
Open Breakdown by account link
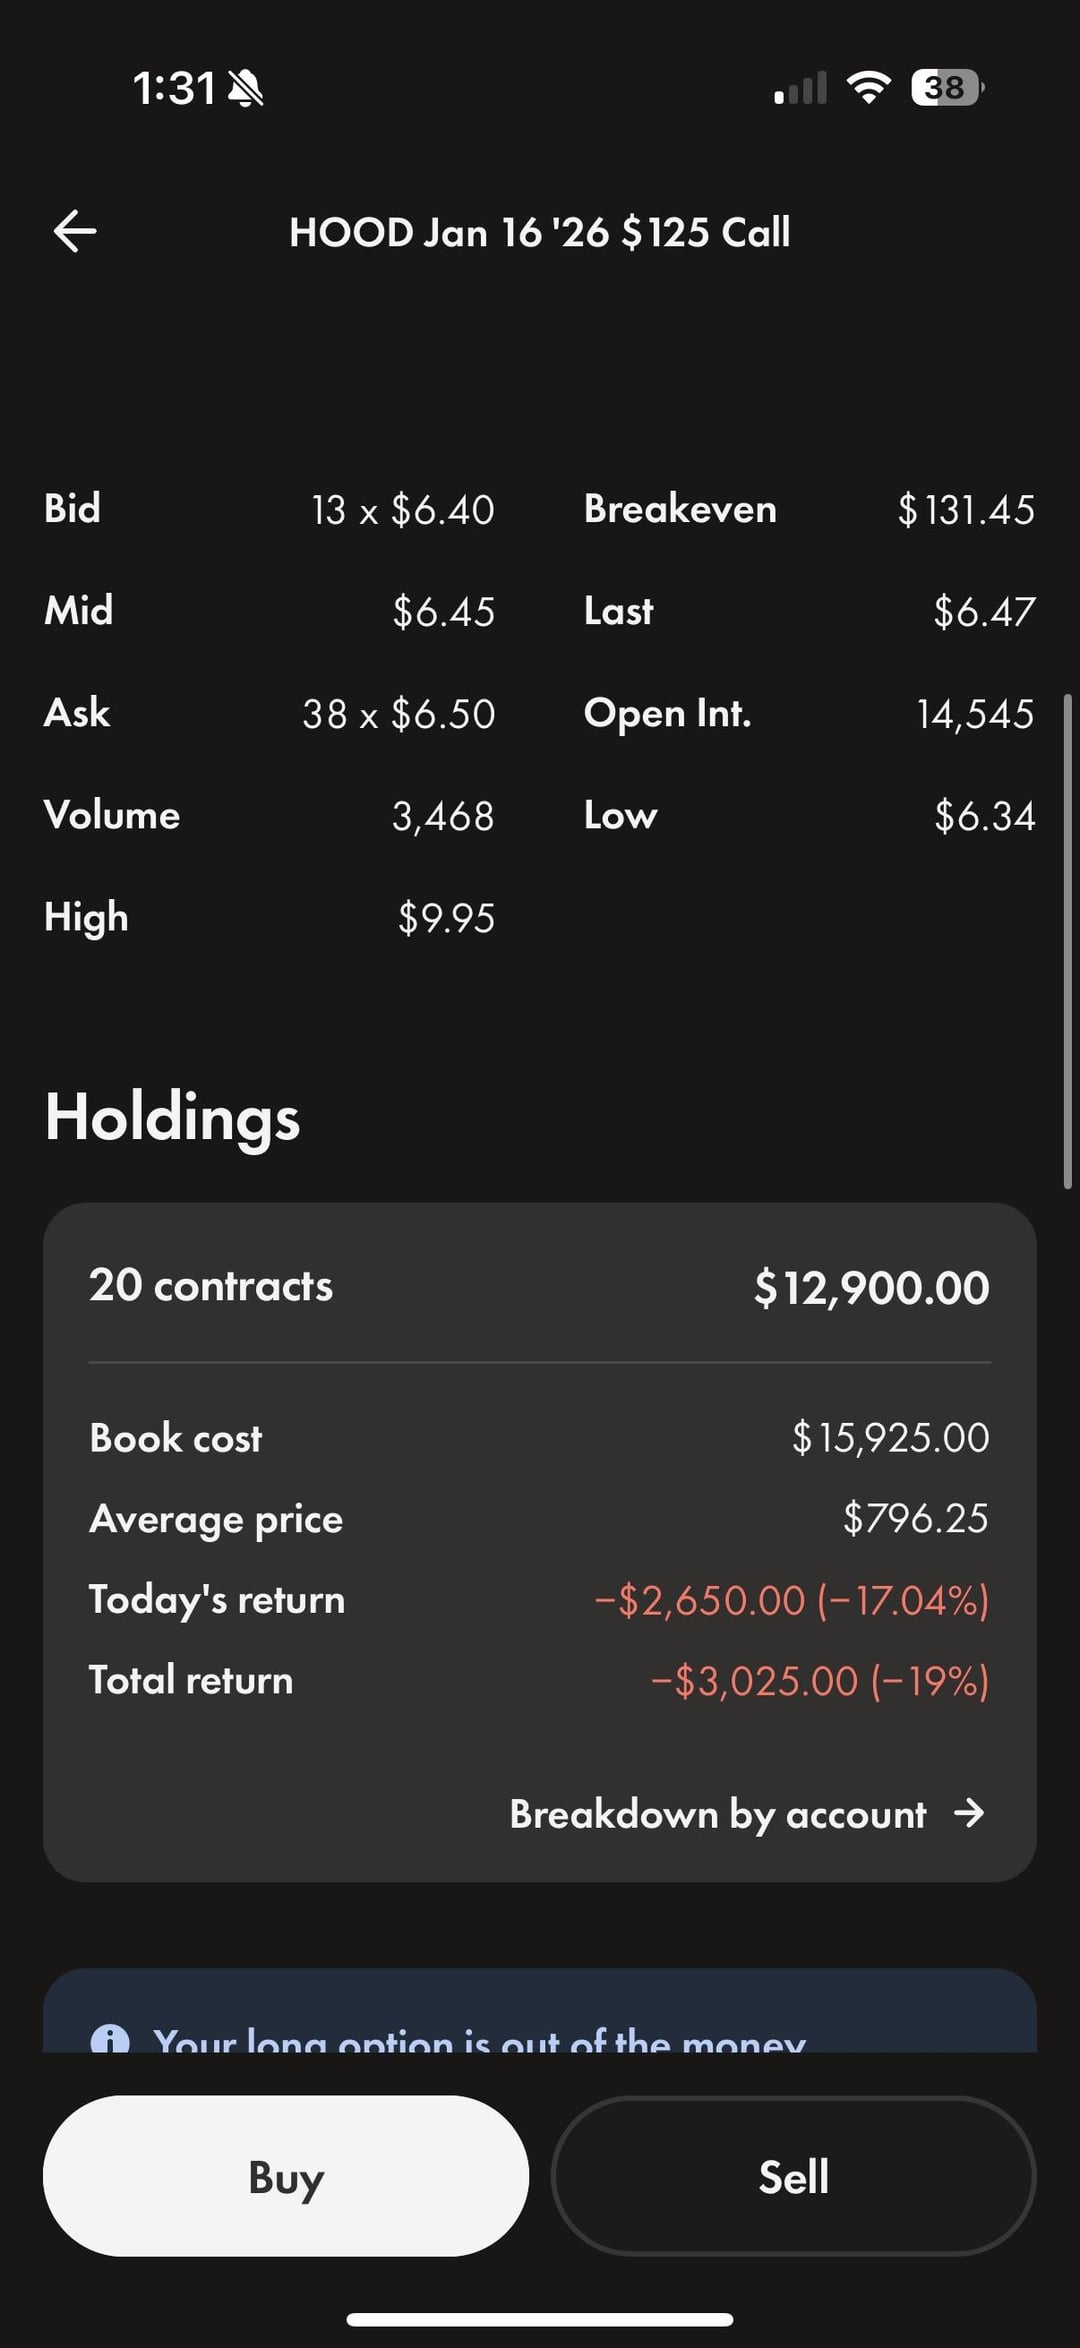click(x=718, y=1814)
